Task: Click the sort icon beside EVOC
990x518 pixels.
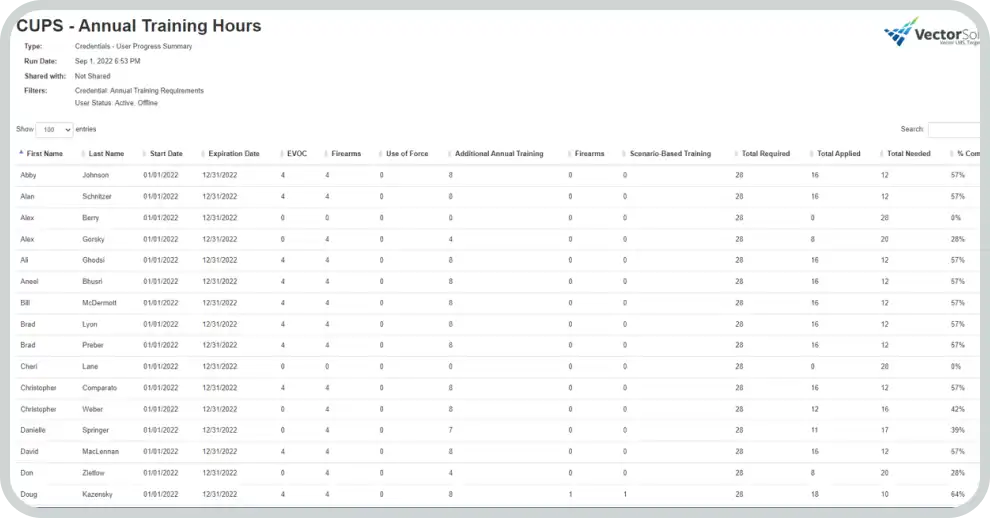Action: coord(282,154)
